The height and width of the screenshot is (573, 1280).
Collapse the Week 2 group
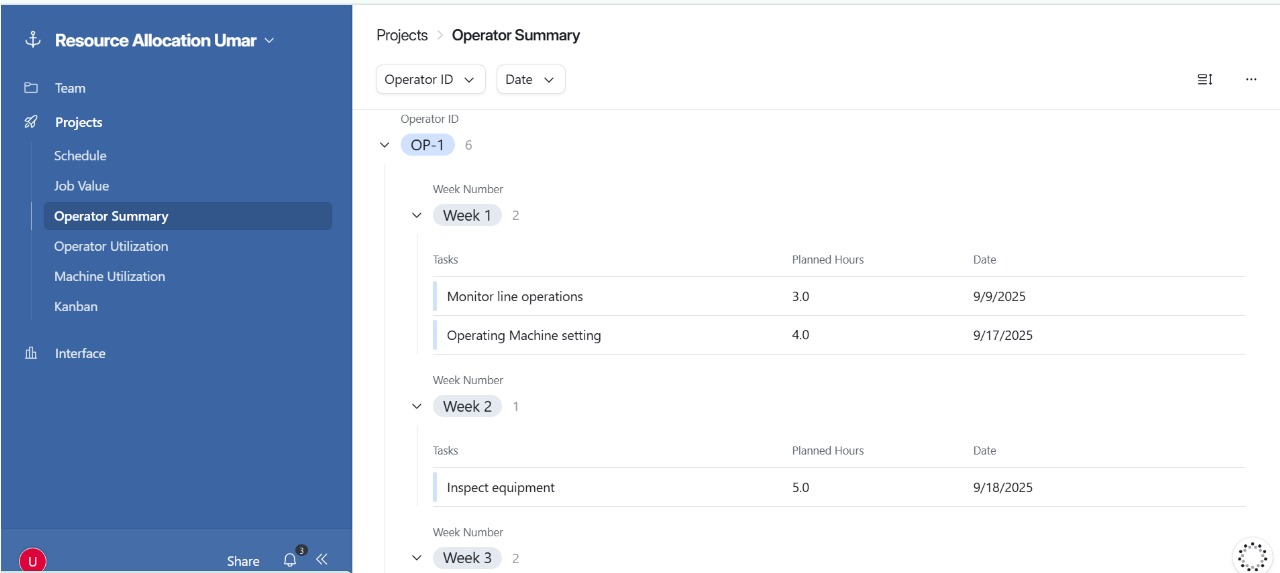[x=417, y=407]
